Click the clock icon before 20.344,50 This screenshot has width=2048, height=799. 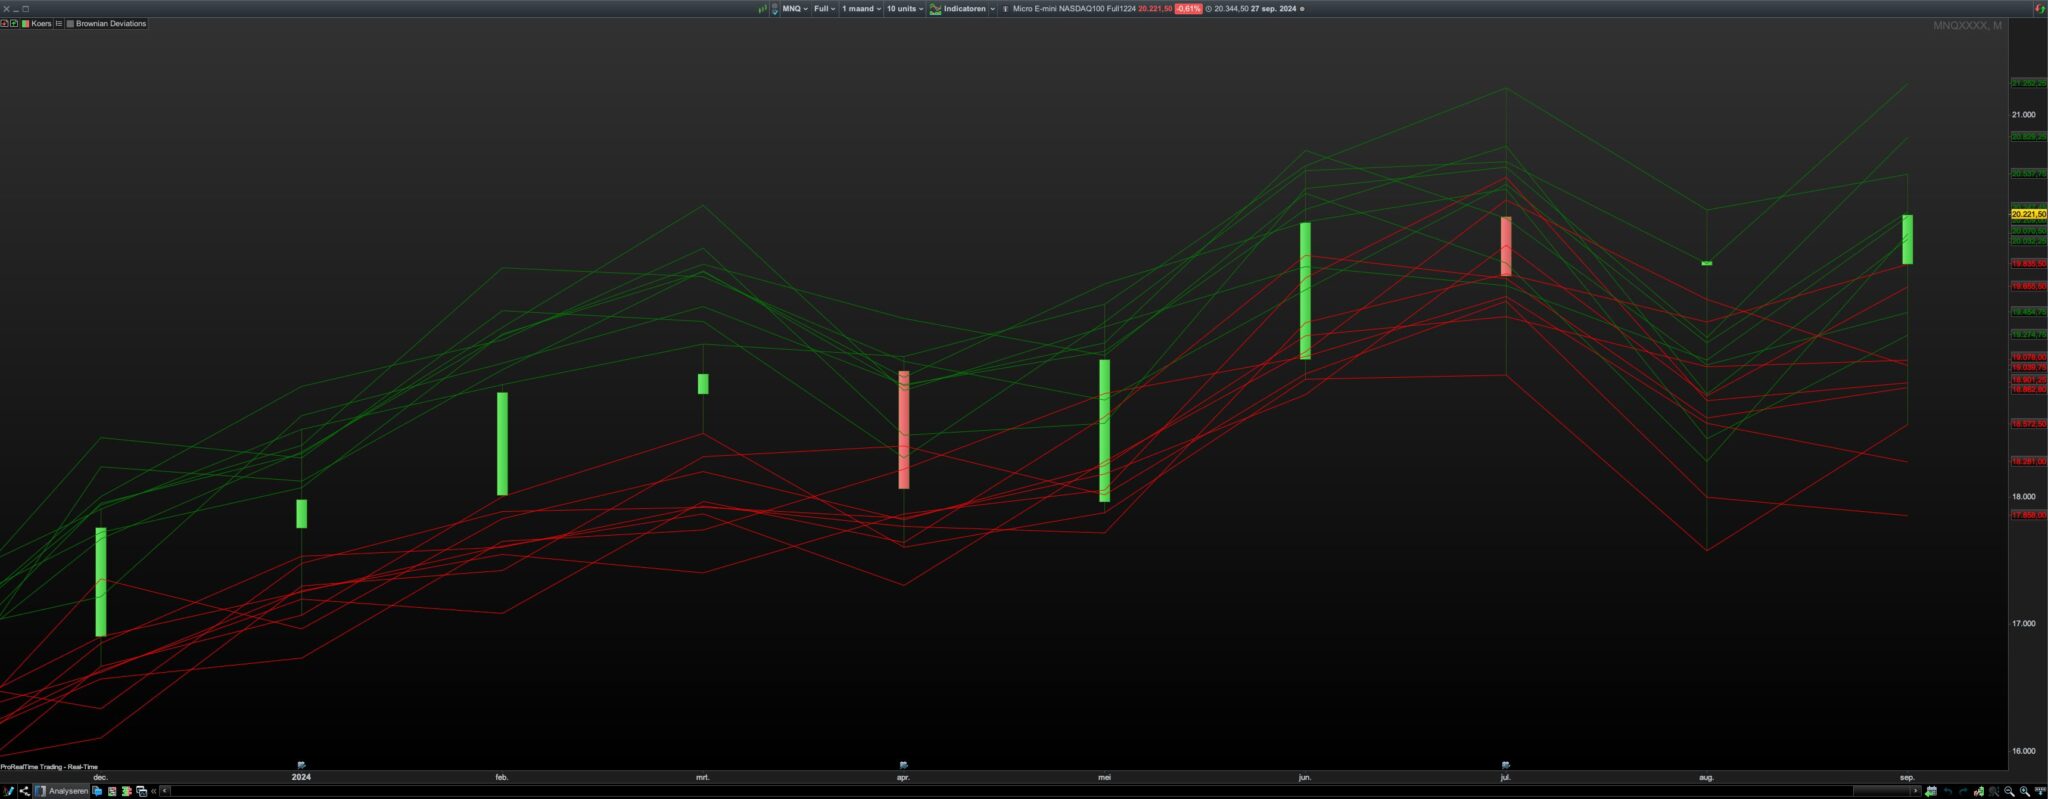point(1208,9)
